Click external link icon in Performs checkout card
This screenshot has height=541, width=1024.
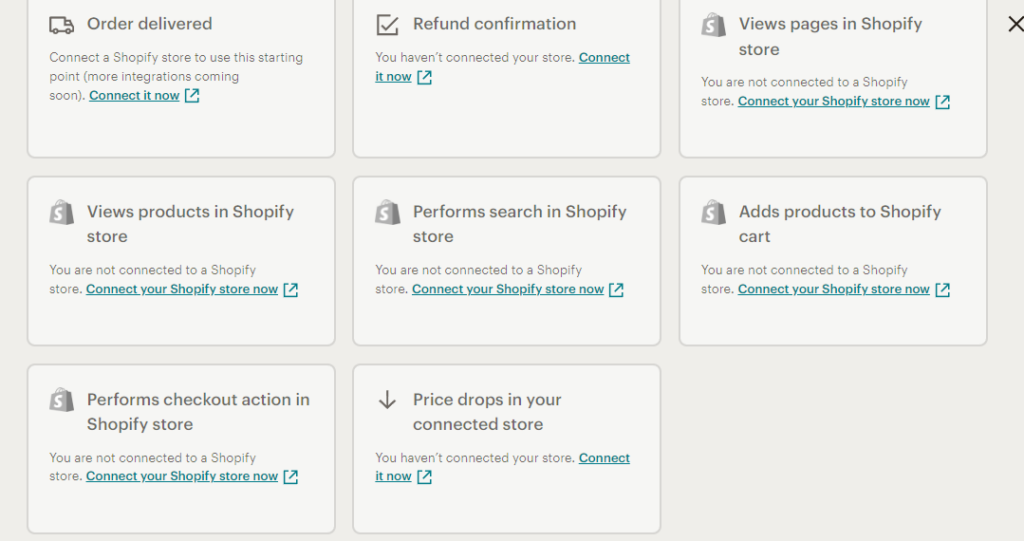click(291, 477)
